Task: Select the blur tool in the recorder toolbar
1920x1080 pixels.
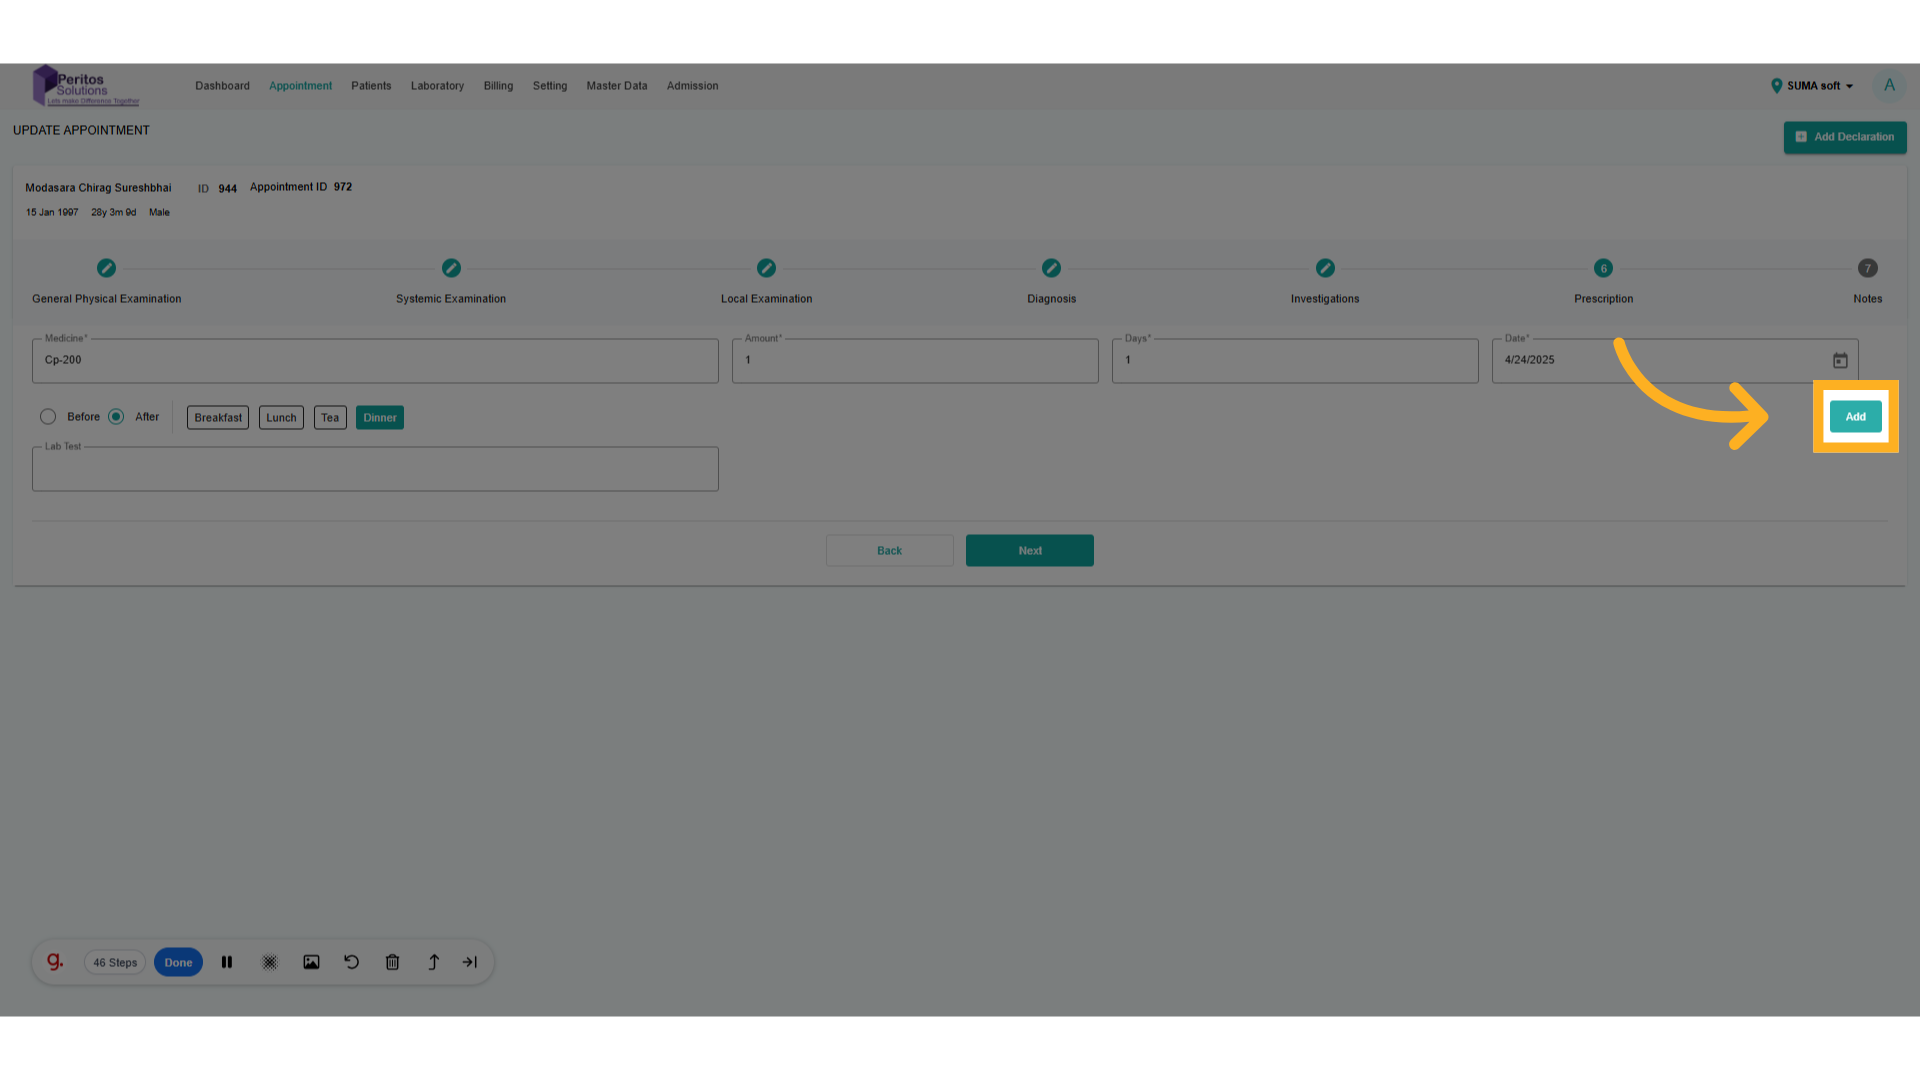Action: coord(269,962)
